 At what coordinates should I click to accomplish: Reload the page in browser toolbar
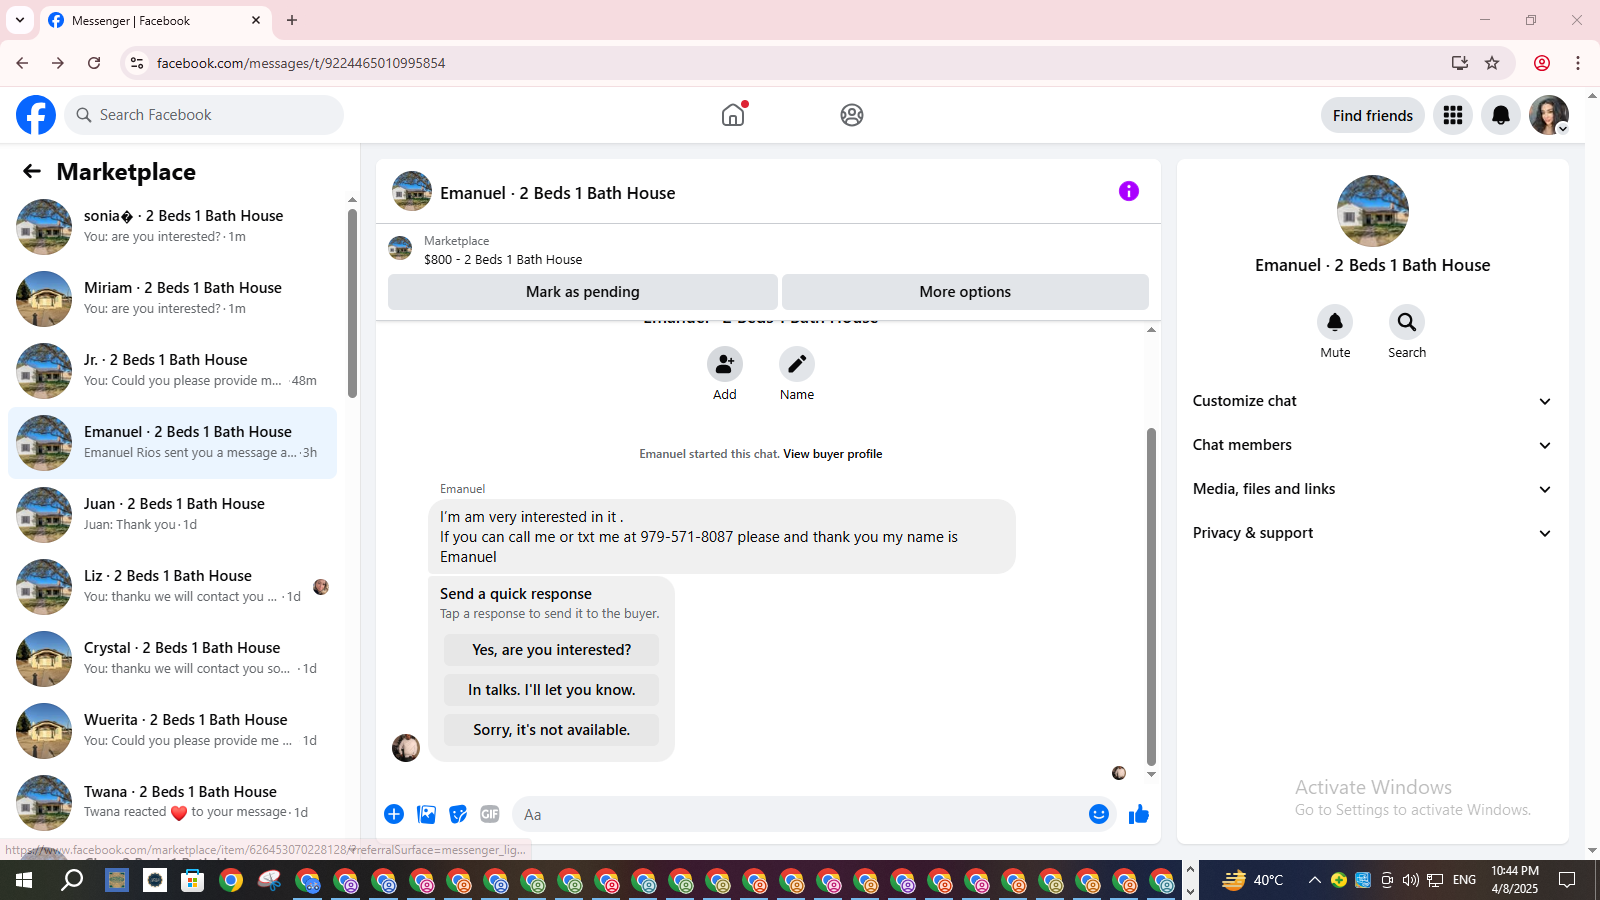(94, 63)
